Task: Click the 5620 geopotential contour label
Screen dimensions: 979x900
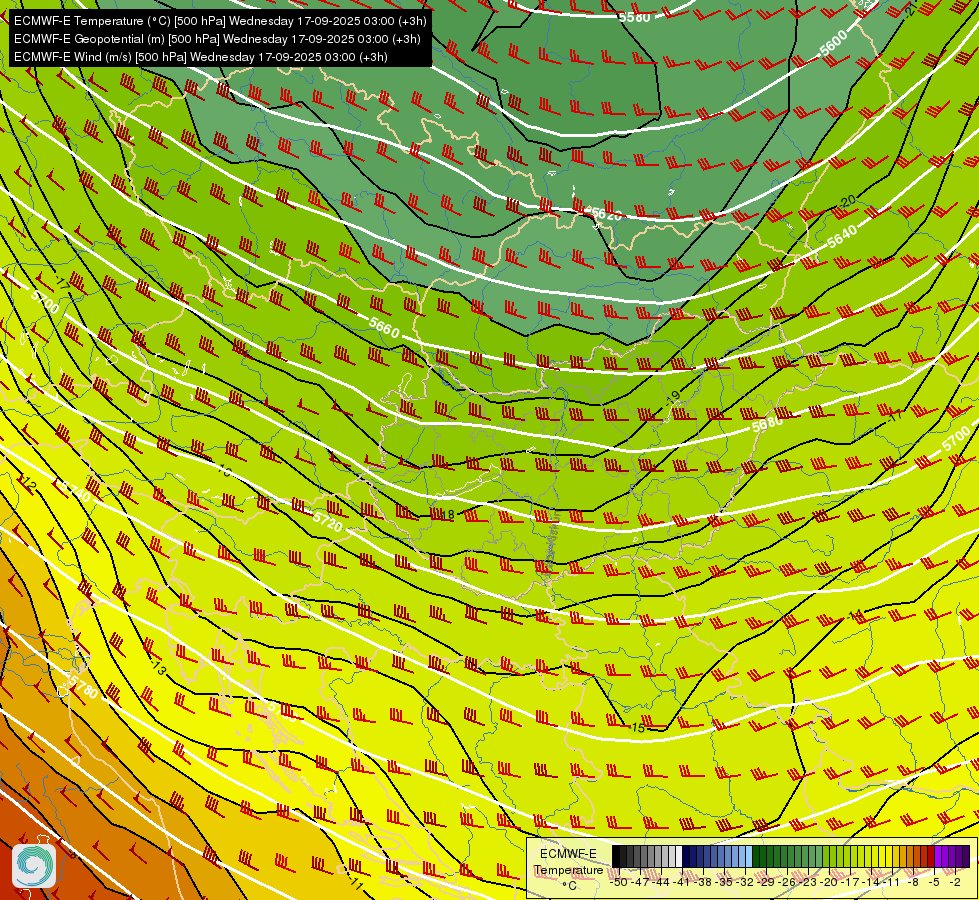Action: (605, 214)
